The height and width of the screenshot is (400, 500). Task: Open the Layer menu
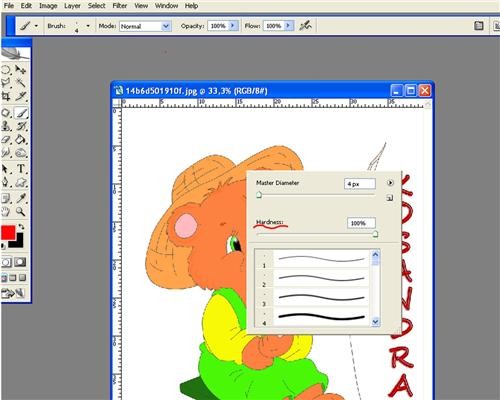click(72, 6)
